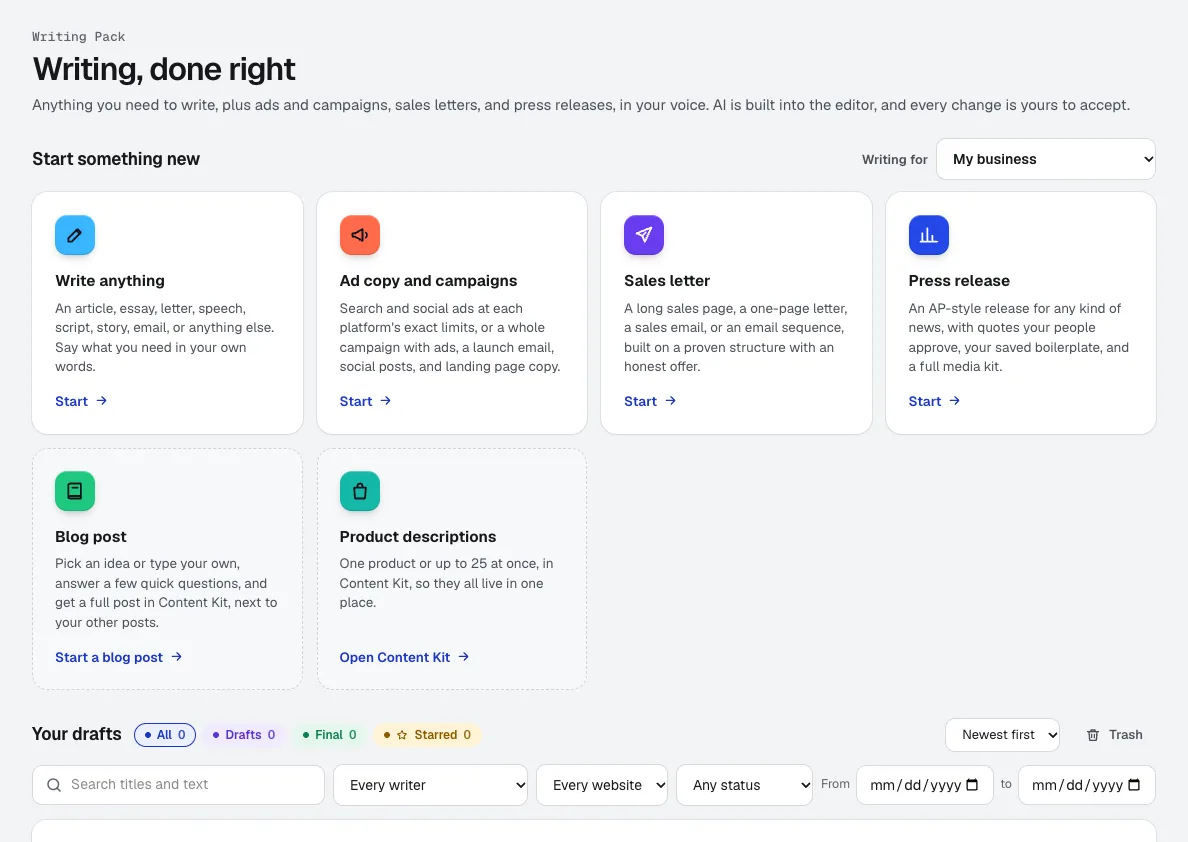Click the Write anything card title
1188x842 pixels.
[x=110, y=281]
